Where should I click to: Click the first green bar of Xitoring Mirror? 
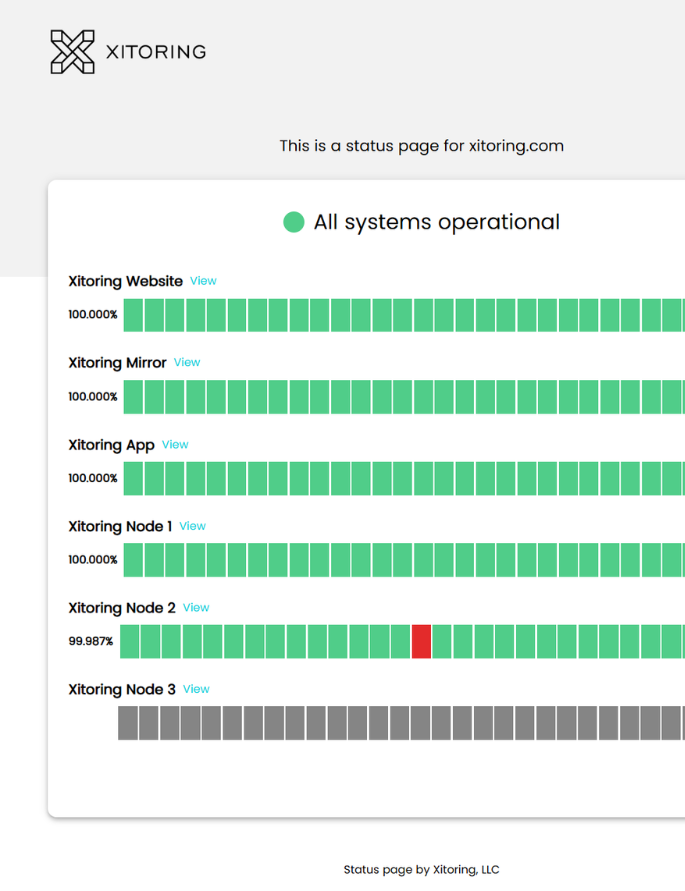coord(133,397)
